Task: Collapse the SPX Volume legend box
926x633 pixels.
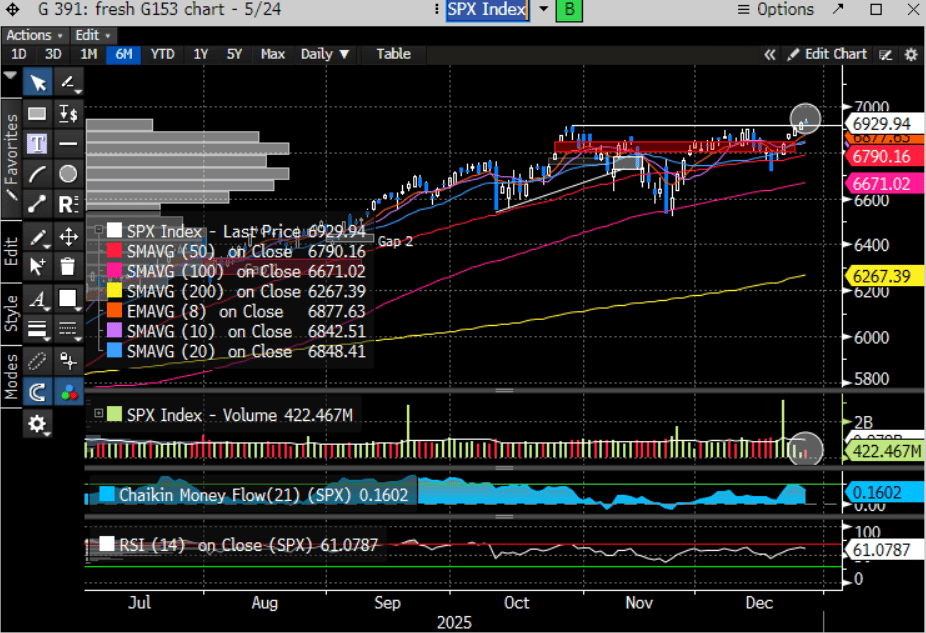Action: point(99,413)
